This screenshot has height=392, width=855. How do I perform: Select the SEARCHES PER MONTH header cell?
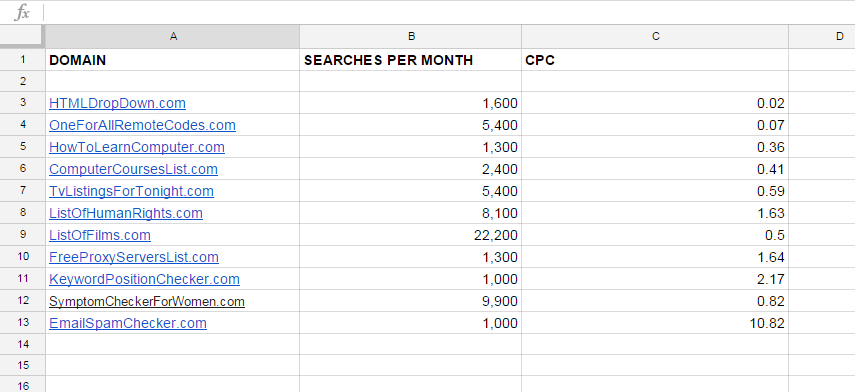[x=411, y=59]
